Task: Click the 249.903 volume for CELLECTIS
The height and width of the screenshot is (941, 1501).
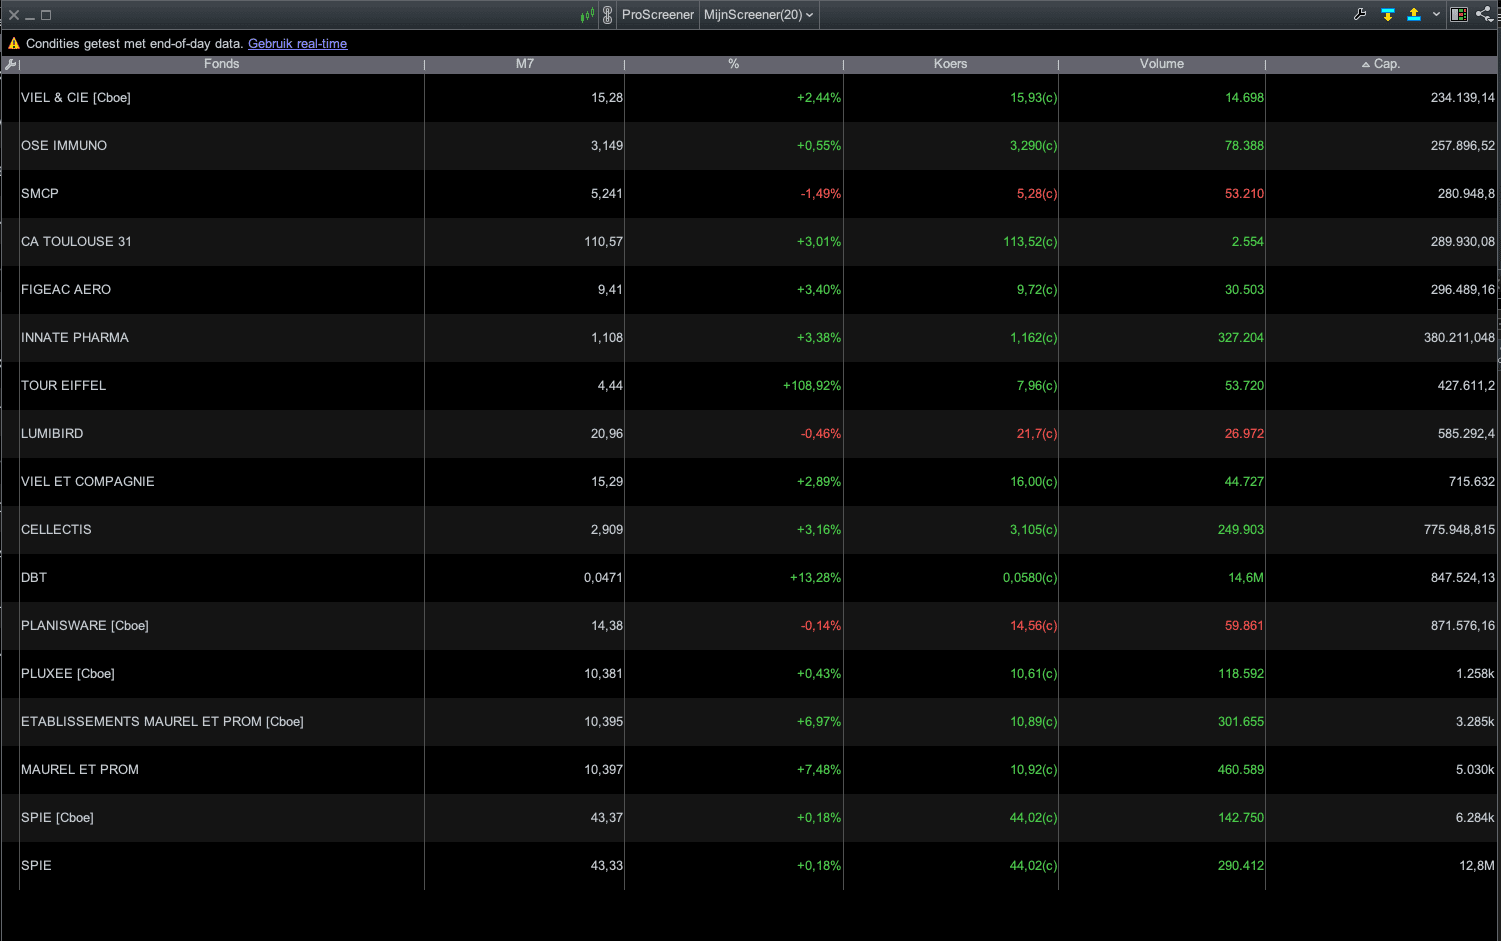Action: point(1241,530)
